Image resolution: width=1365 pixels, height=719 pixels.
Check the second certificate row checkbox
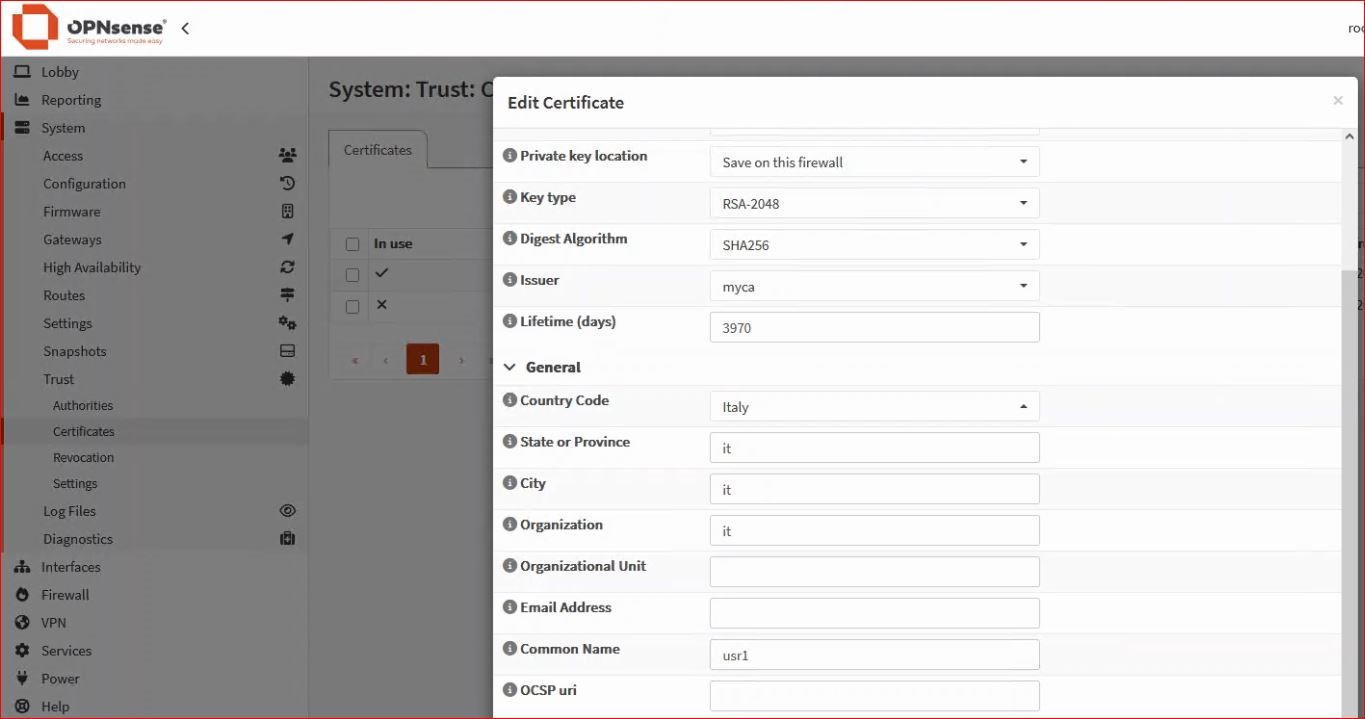coord(352,306)
